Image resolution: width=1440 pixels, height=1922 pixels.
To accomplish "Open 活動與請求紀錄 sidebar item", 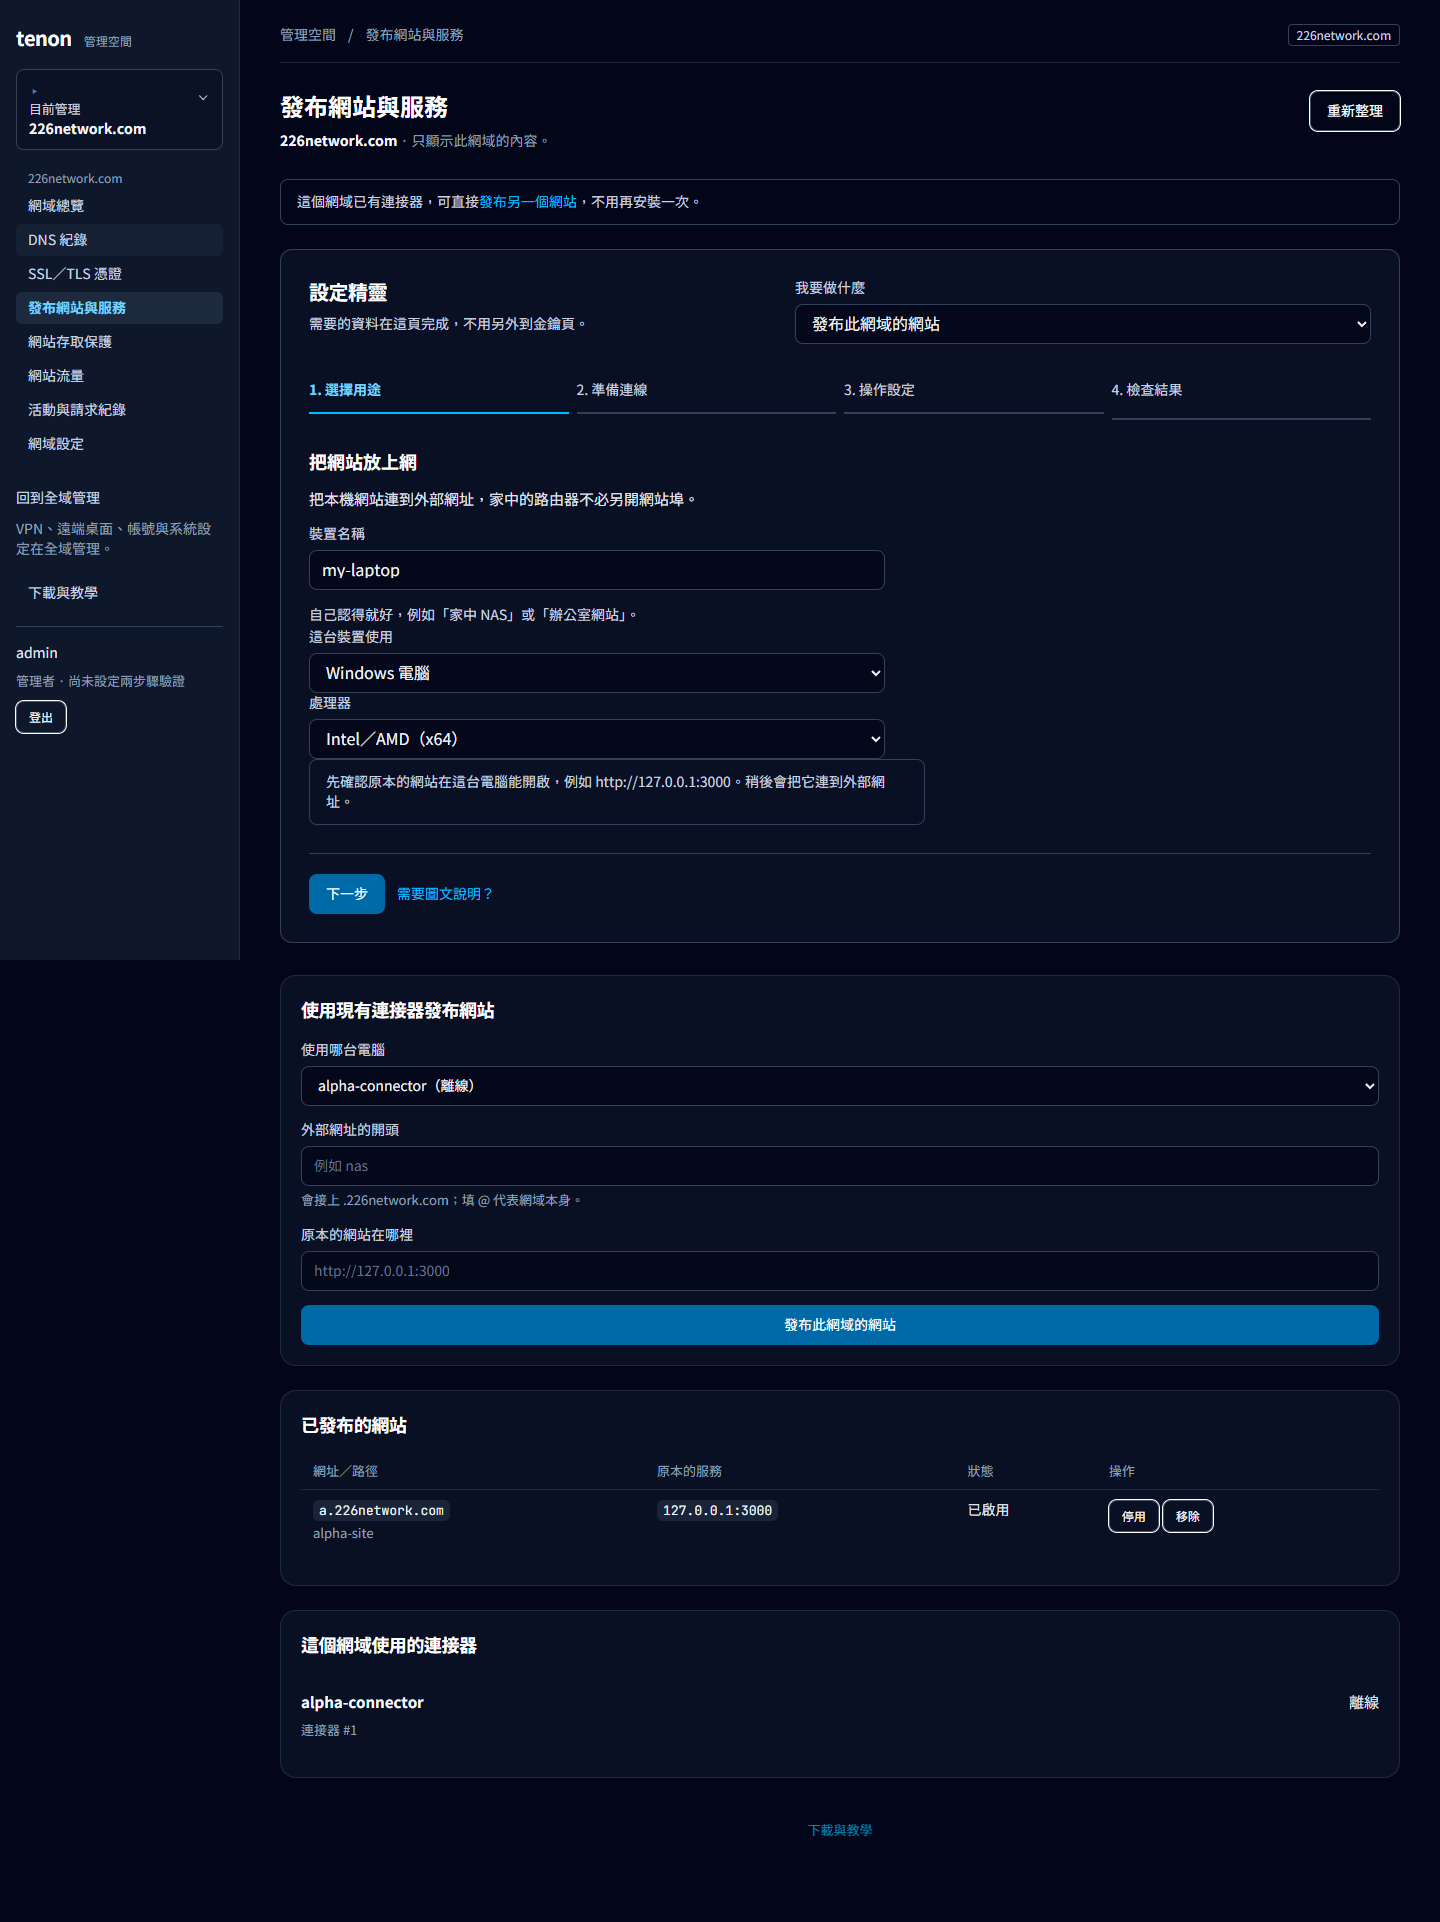I will [x=119, y=410].
